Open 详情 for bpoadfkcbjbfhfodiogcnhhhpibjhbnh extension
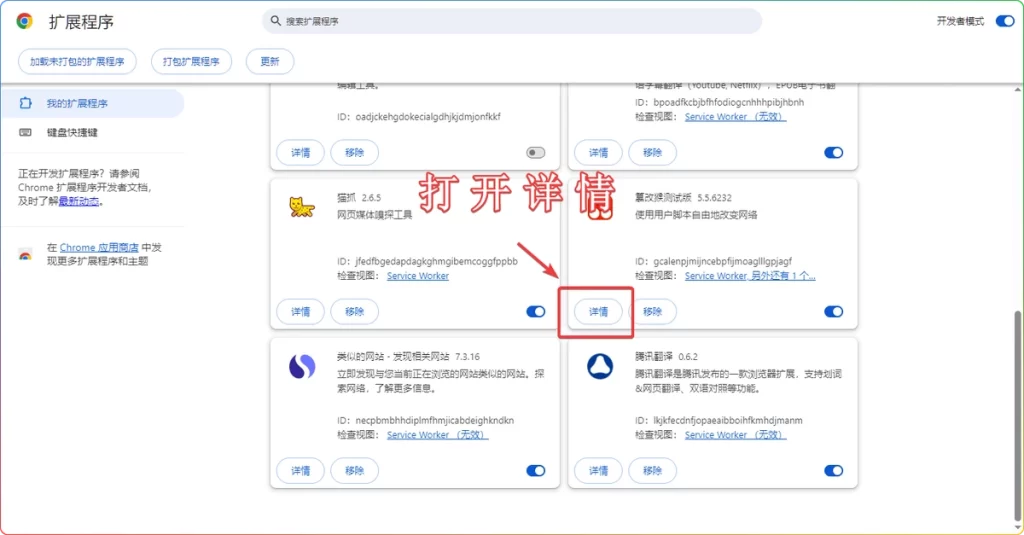1024x535 pixels. tap(598, 153)
